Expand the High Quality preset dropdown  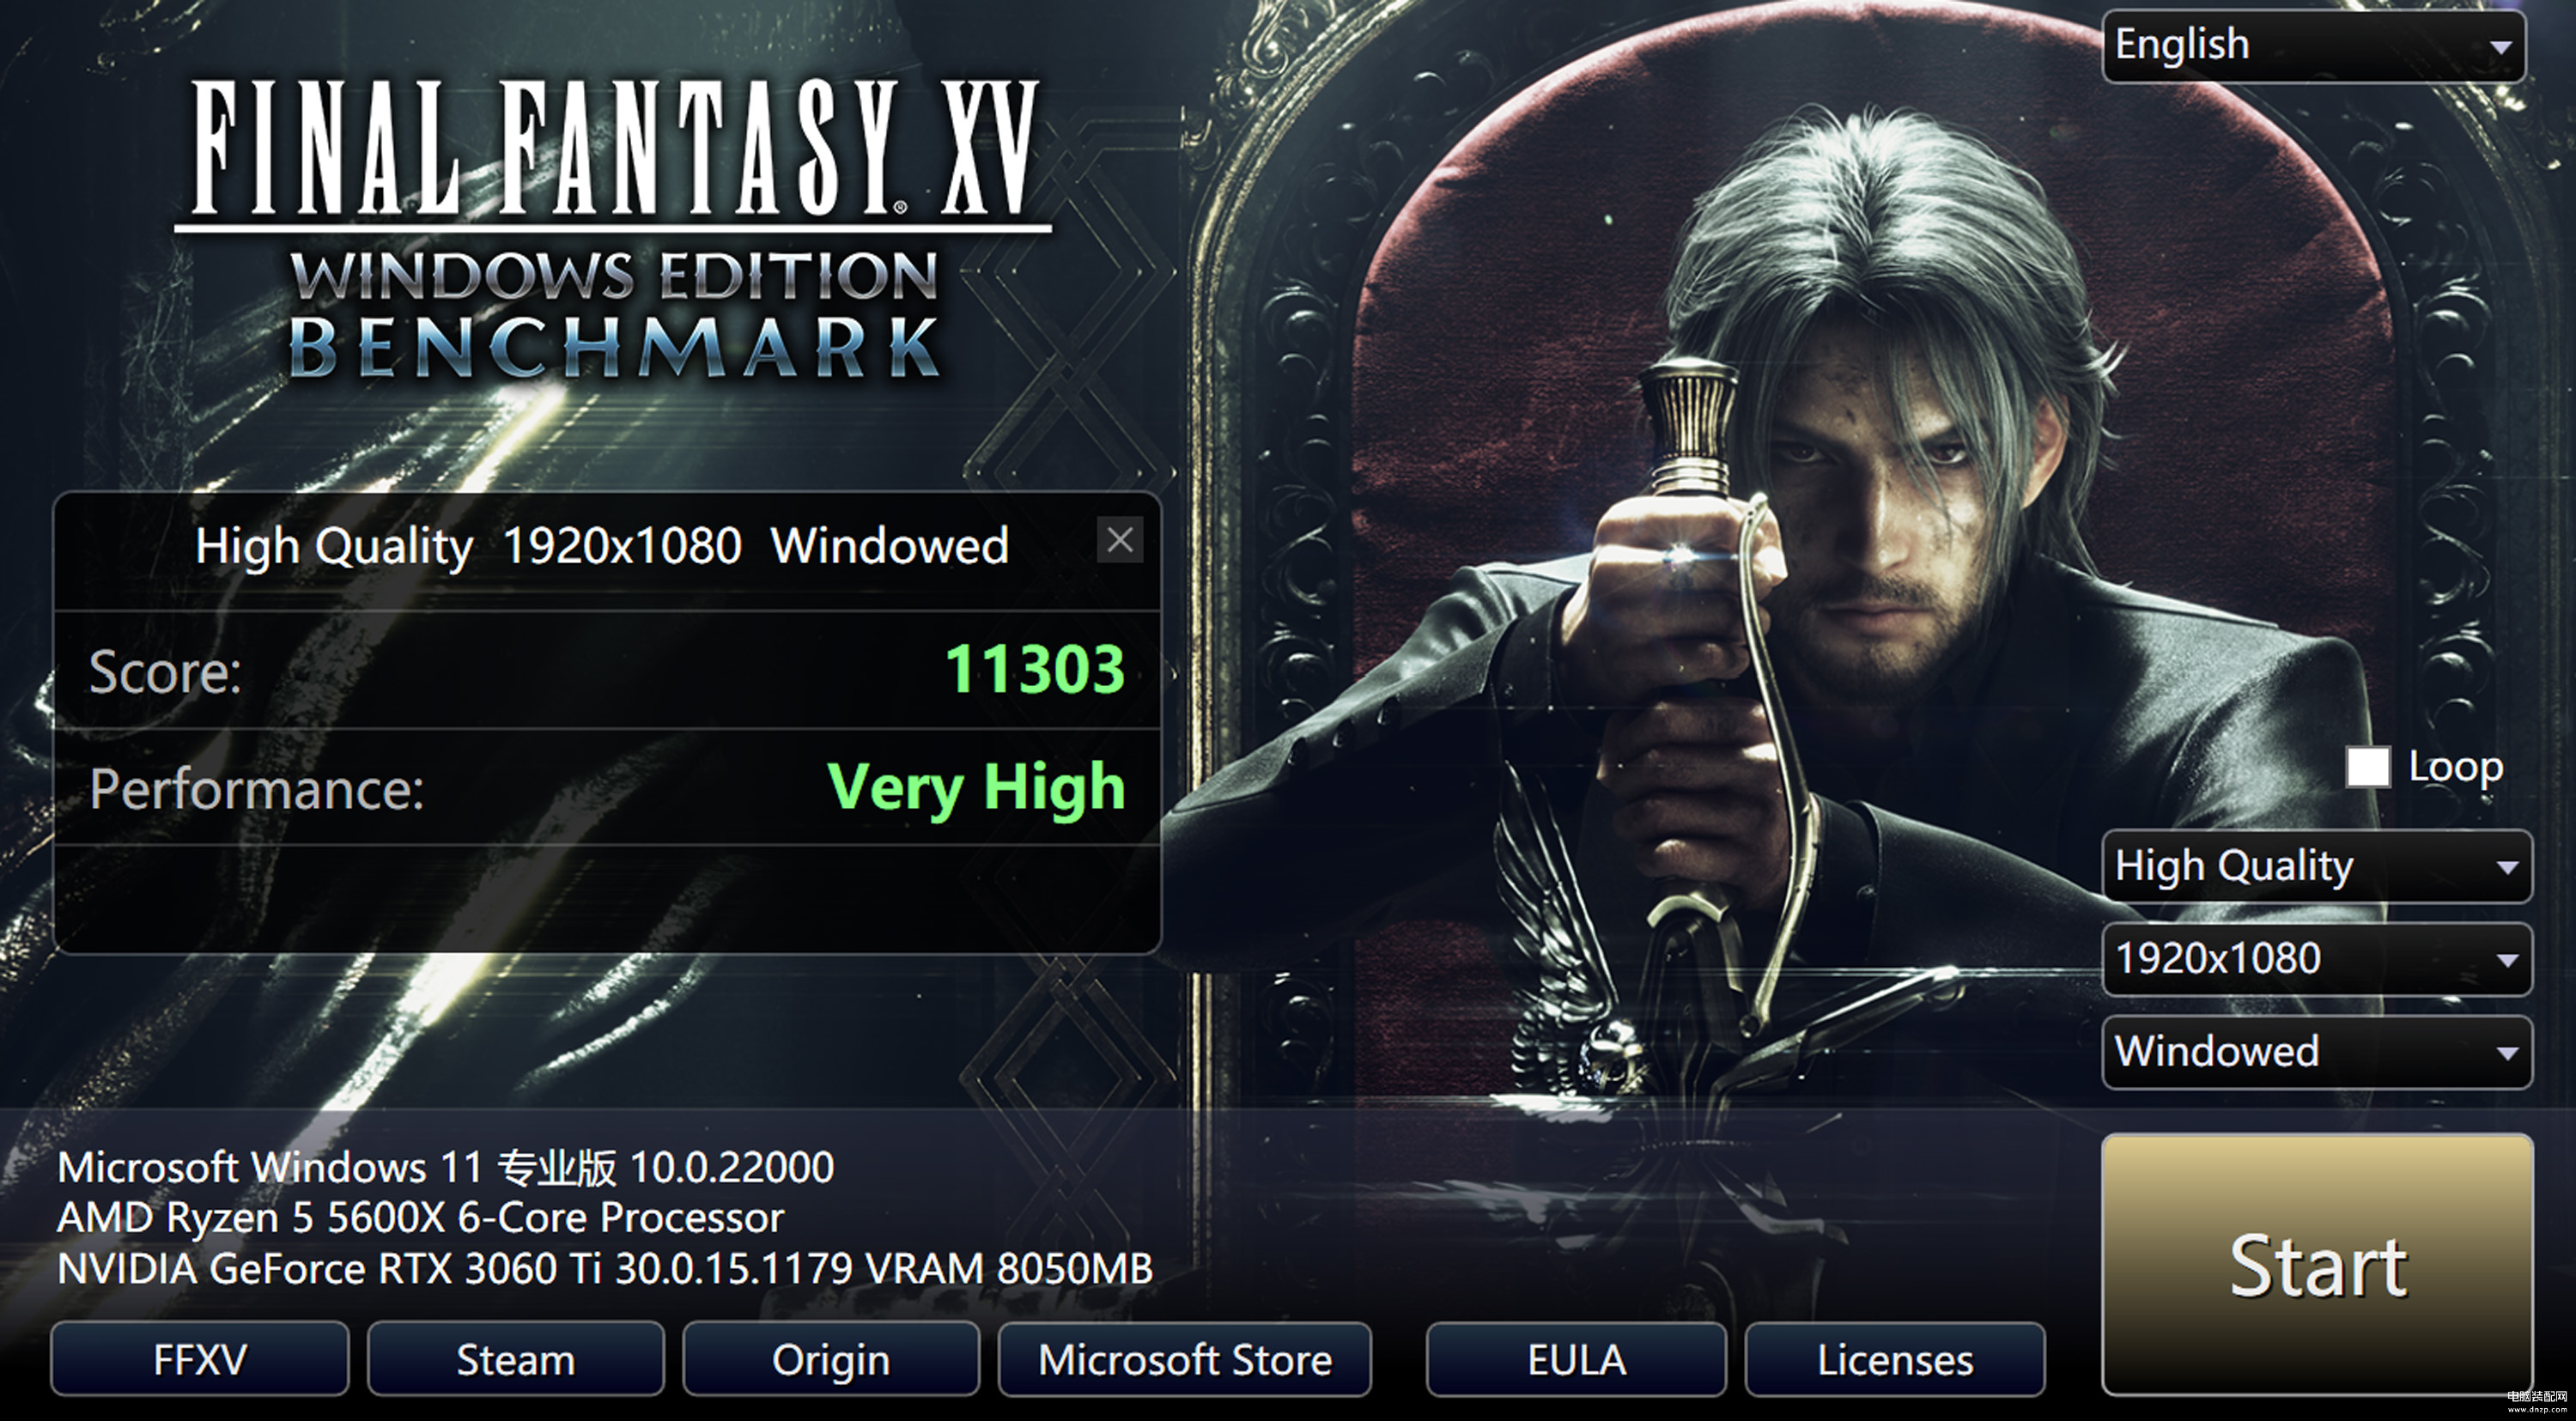coord(2317,866)
